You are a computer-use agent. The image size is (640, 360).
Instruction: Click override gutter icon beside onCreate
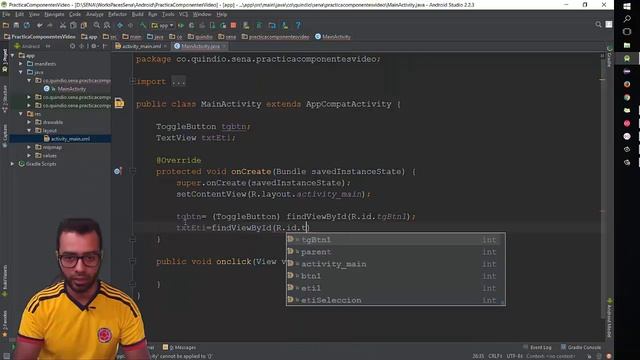coord(118,171)
